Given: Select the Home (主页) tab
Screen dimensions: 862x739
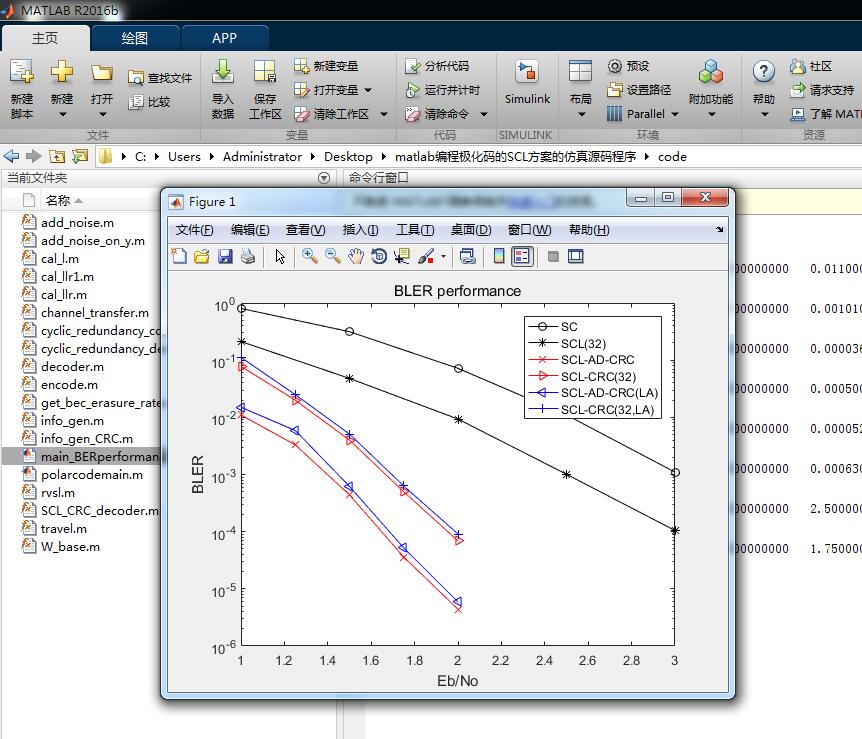Looking at the screenshot, I should 45,38.
